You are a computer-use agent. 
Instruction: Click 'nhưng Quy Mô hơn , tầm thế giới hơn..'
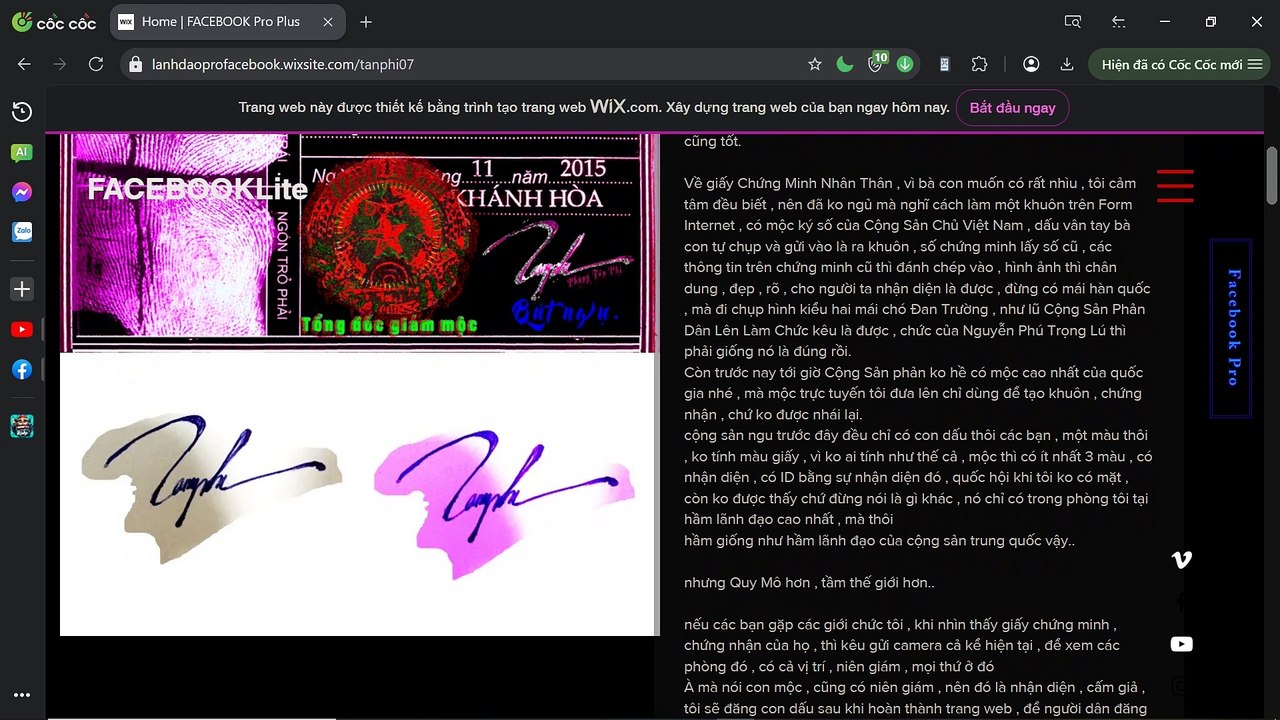(x=809, y=582)
